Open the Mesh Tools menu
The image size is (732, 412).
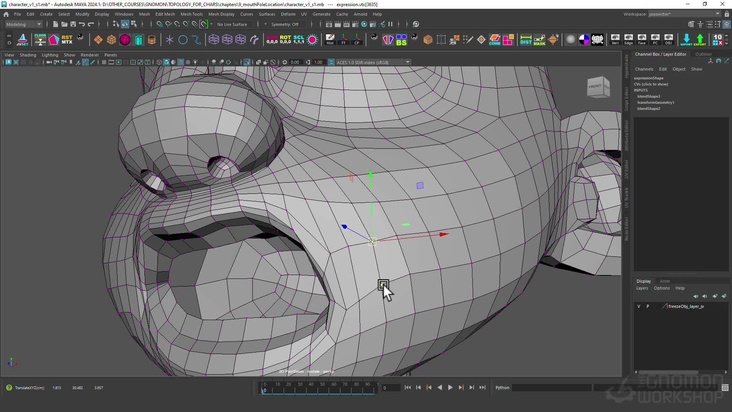point(191,14)
